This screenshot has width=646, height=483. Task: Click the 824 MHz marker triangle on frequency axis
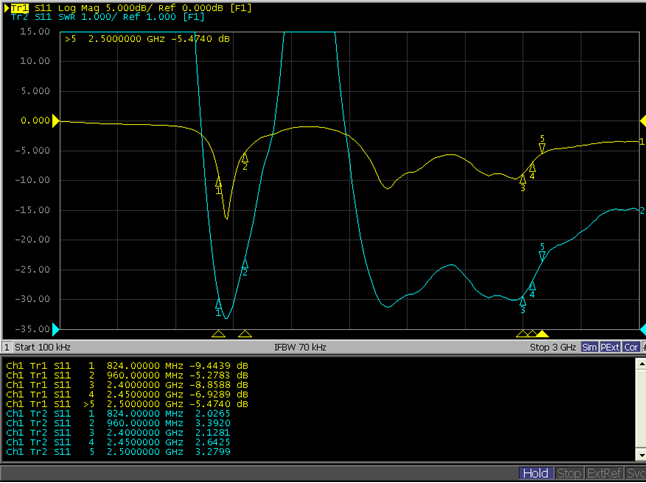click(x=219, y=334)
